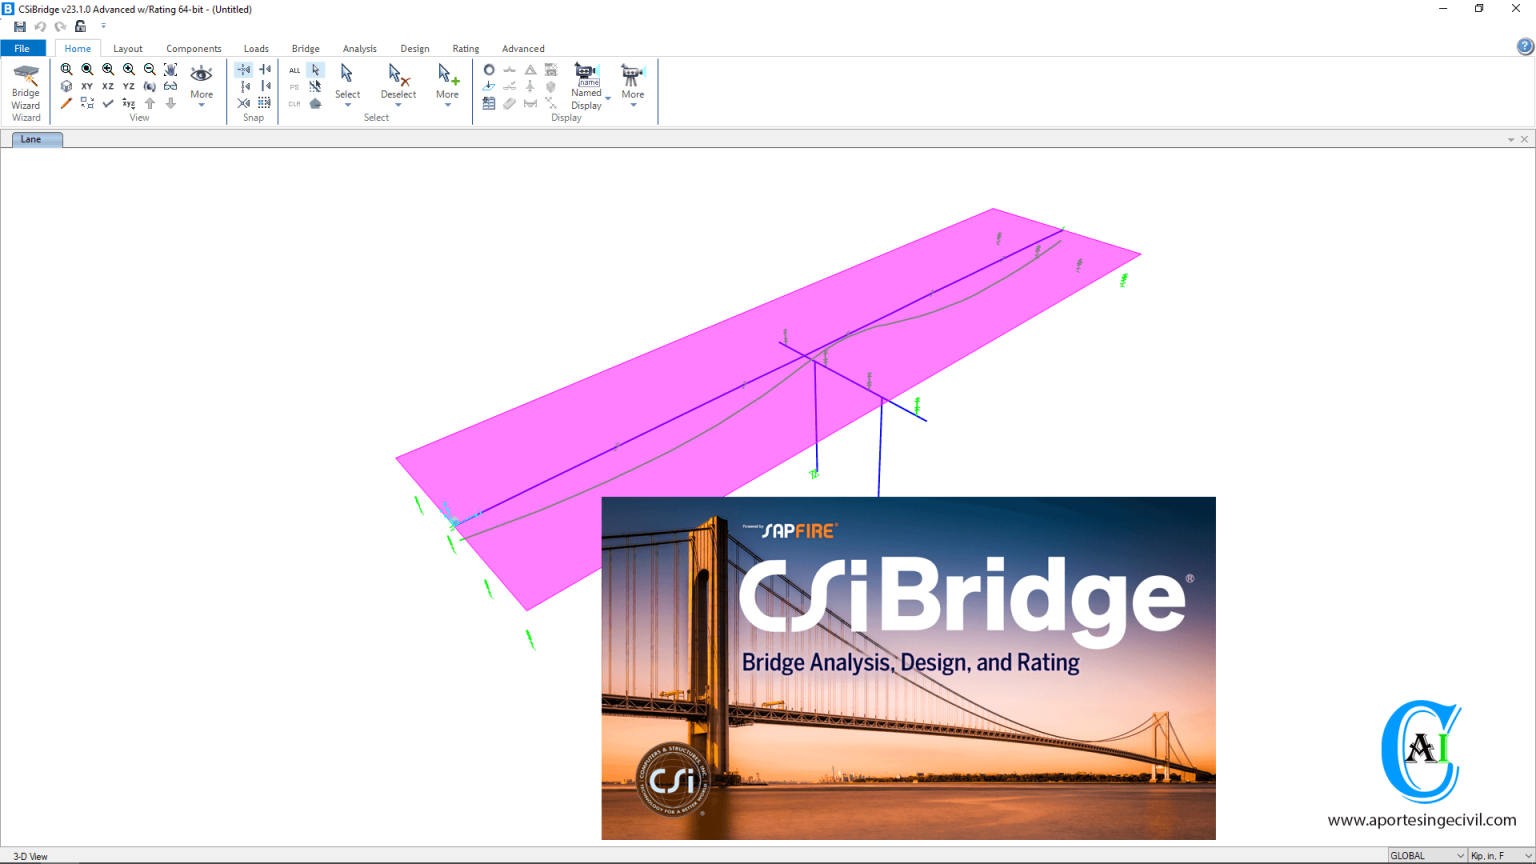Move up in list arrow
Image resolution: width=1536 pixels, height=864 pixels.
pos(150,103)
